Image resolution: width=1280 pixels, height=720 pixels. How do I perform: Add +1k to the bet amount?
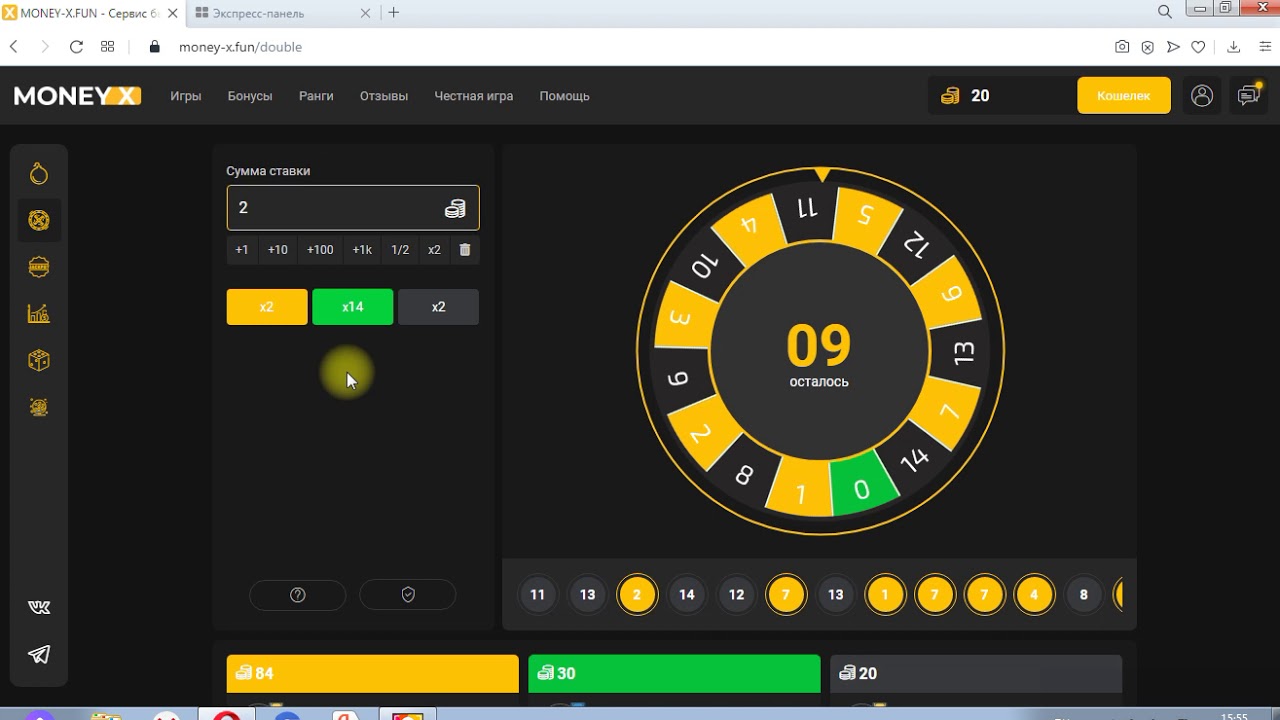coord(362,250)
